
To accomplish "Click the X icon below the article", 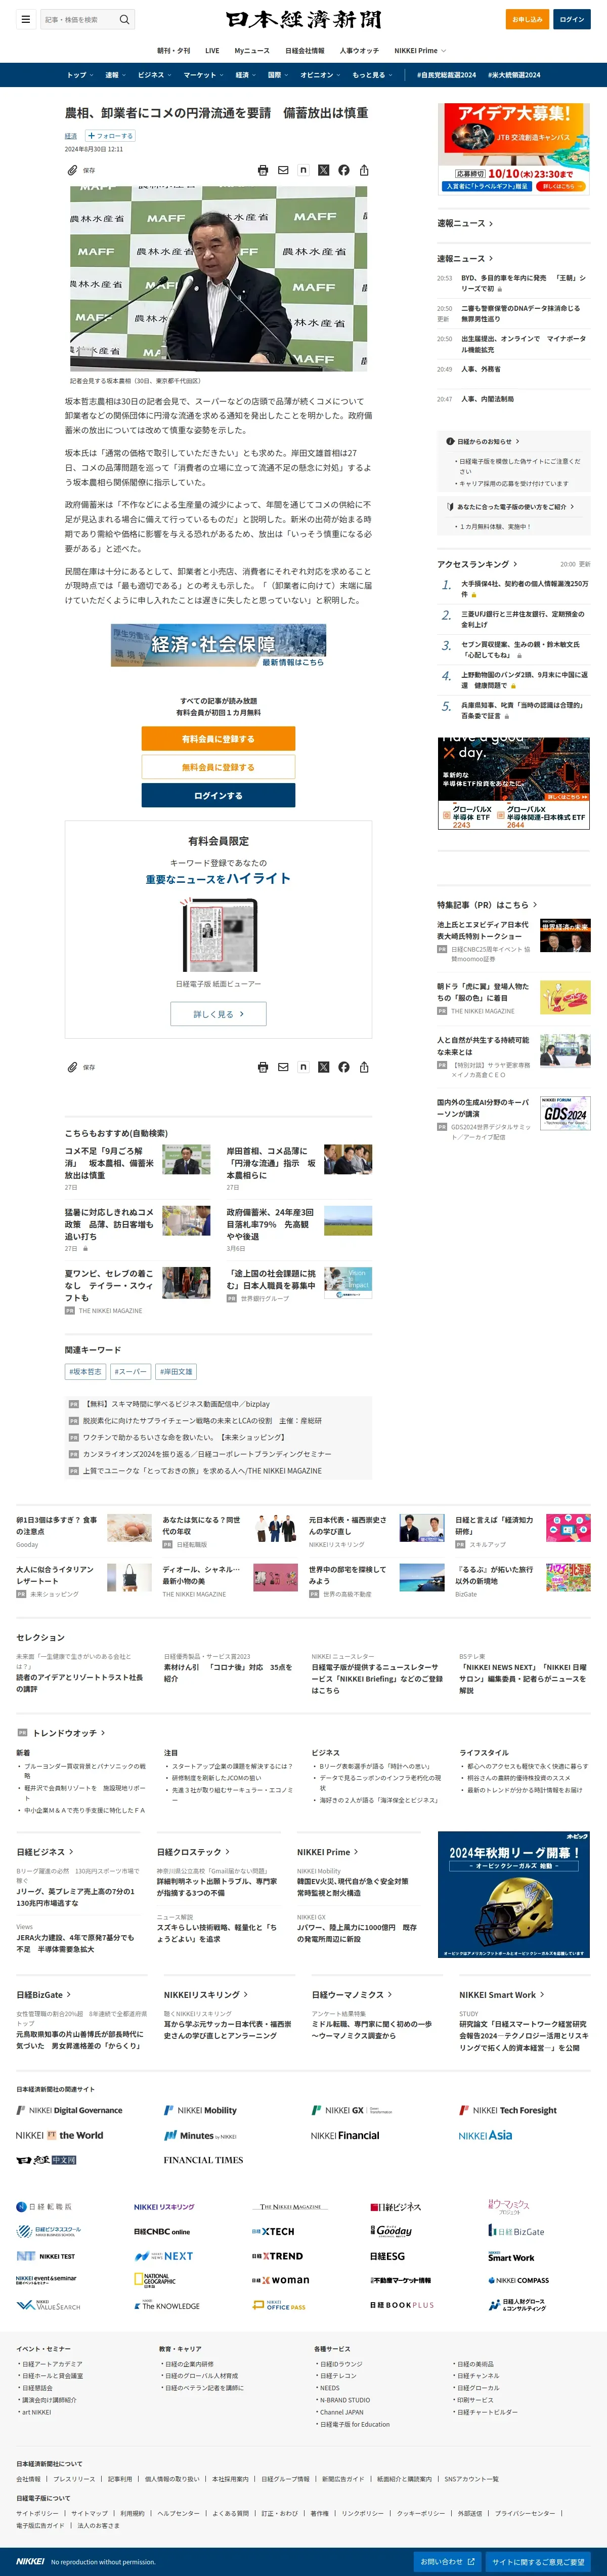I will coord(323,1067).
